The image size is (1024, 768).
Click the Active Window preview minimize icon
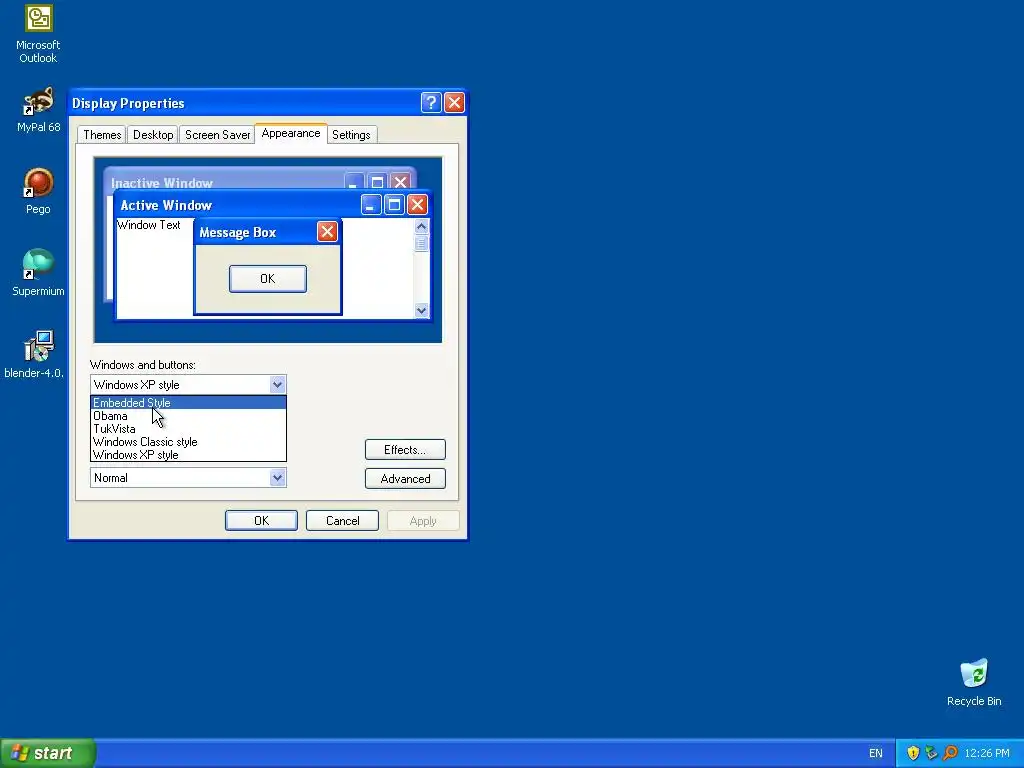(x=371, y=205)
